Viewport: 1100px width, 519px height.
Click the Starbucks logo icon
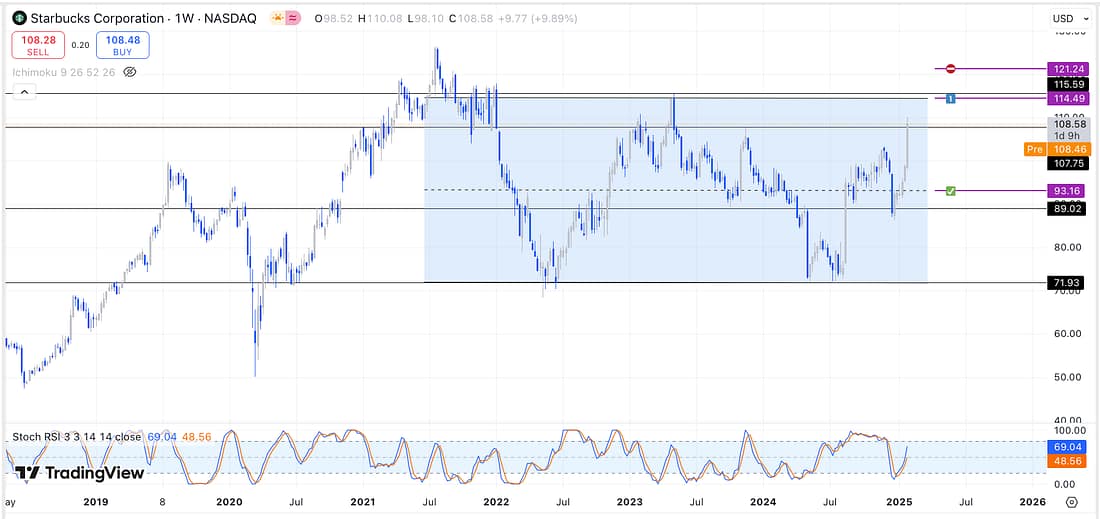[19, 18]
